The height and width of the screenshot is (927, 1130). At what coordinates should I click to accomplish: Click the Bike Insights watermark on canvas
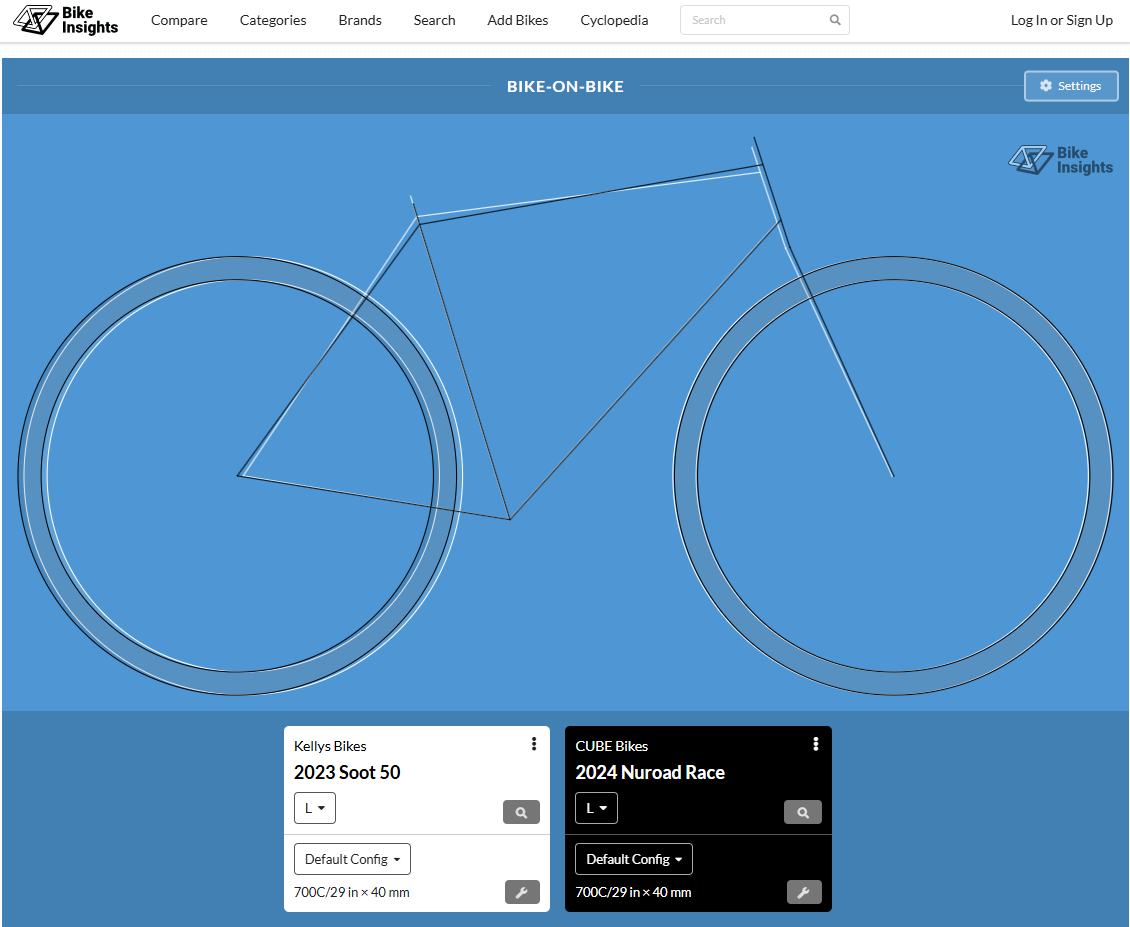pos(1060,160)
